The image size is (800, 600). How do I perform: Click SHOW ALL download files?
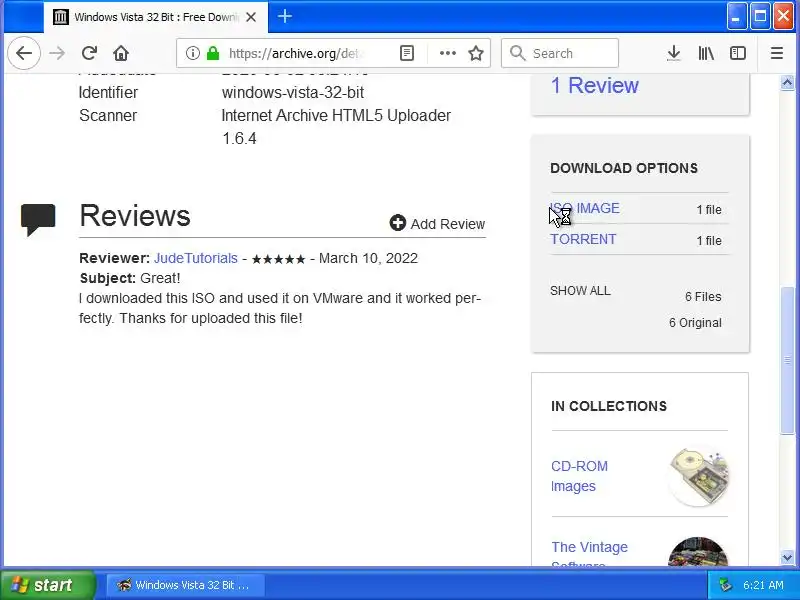(x=580, y=291)
